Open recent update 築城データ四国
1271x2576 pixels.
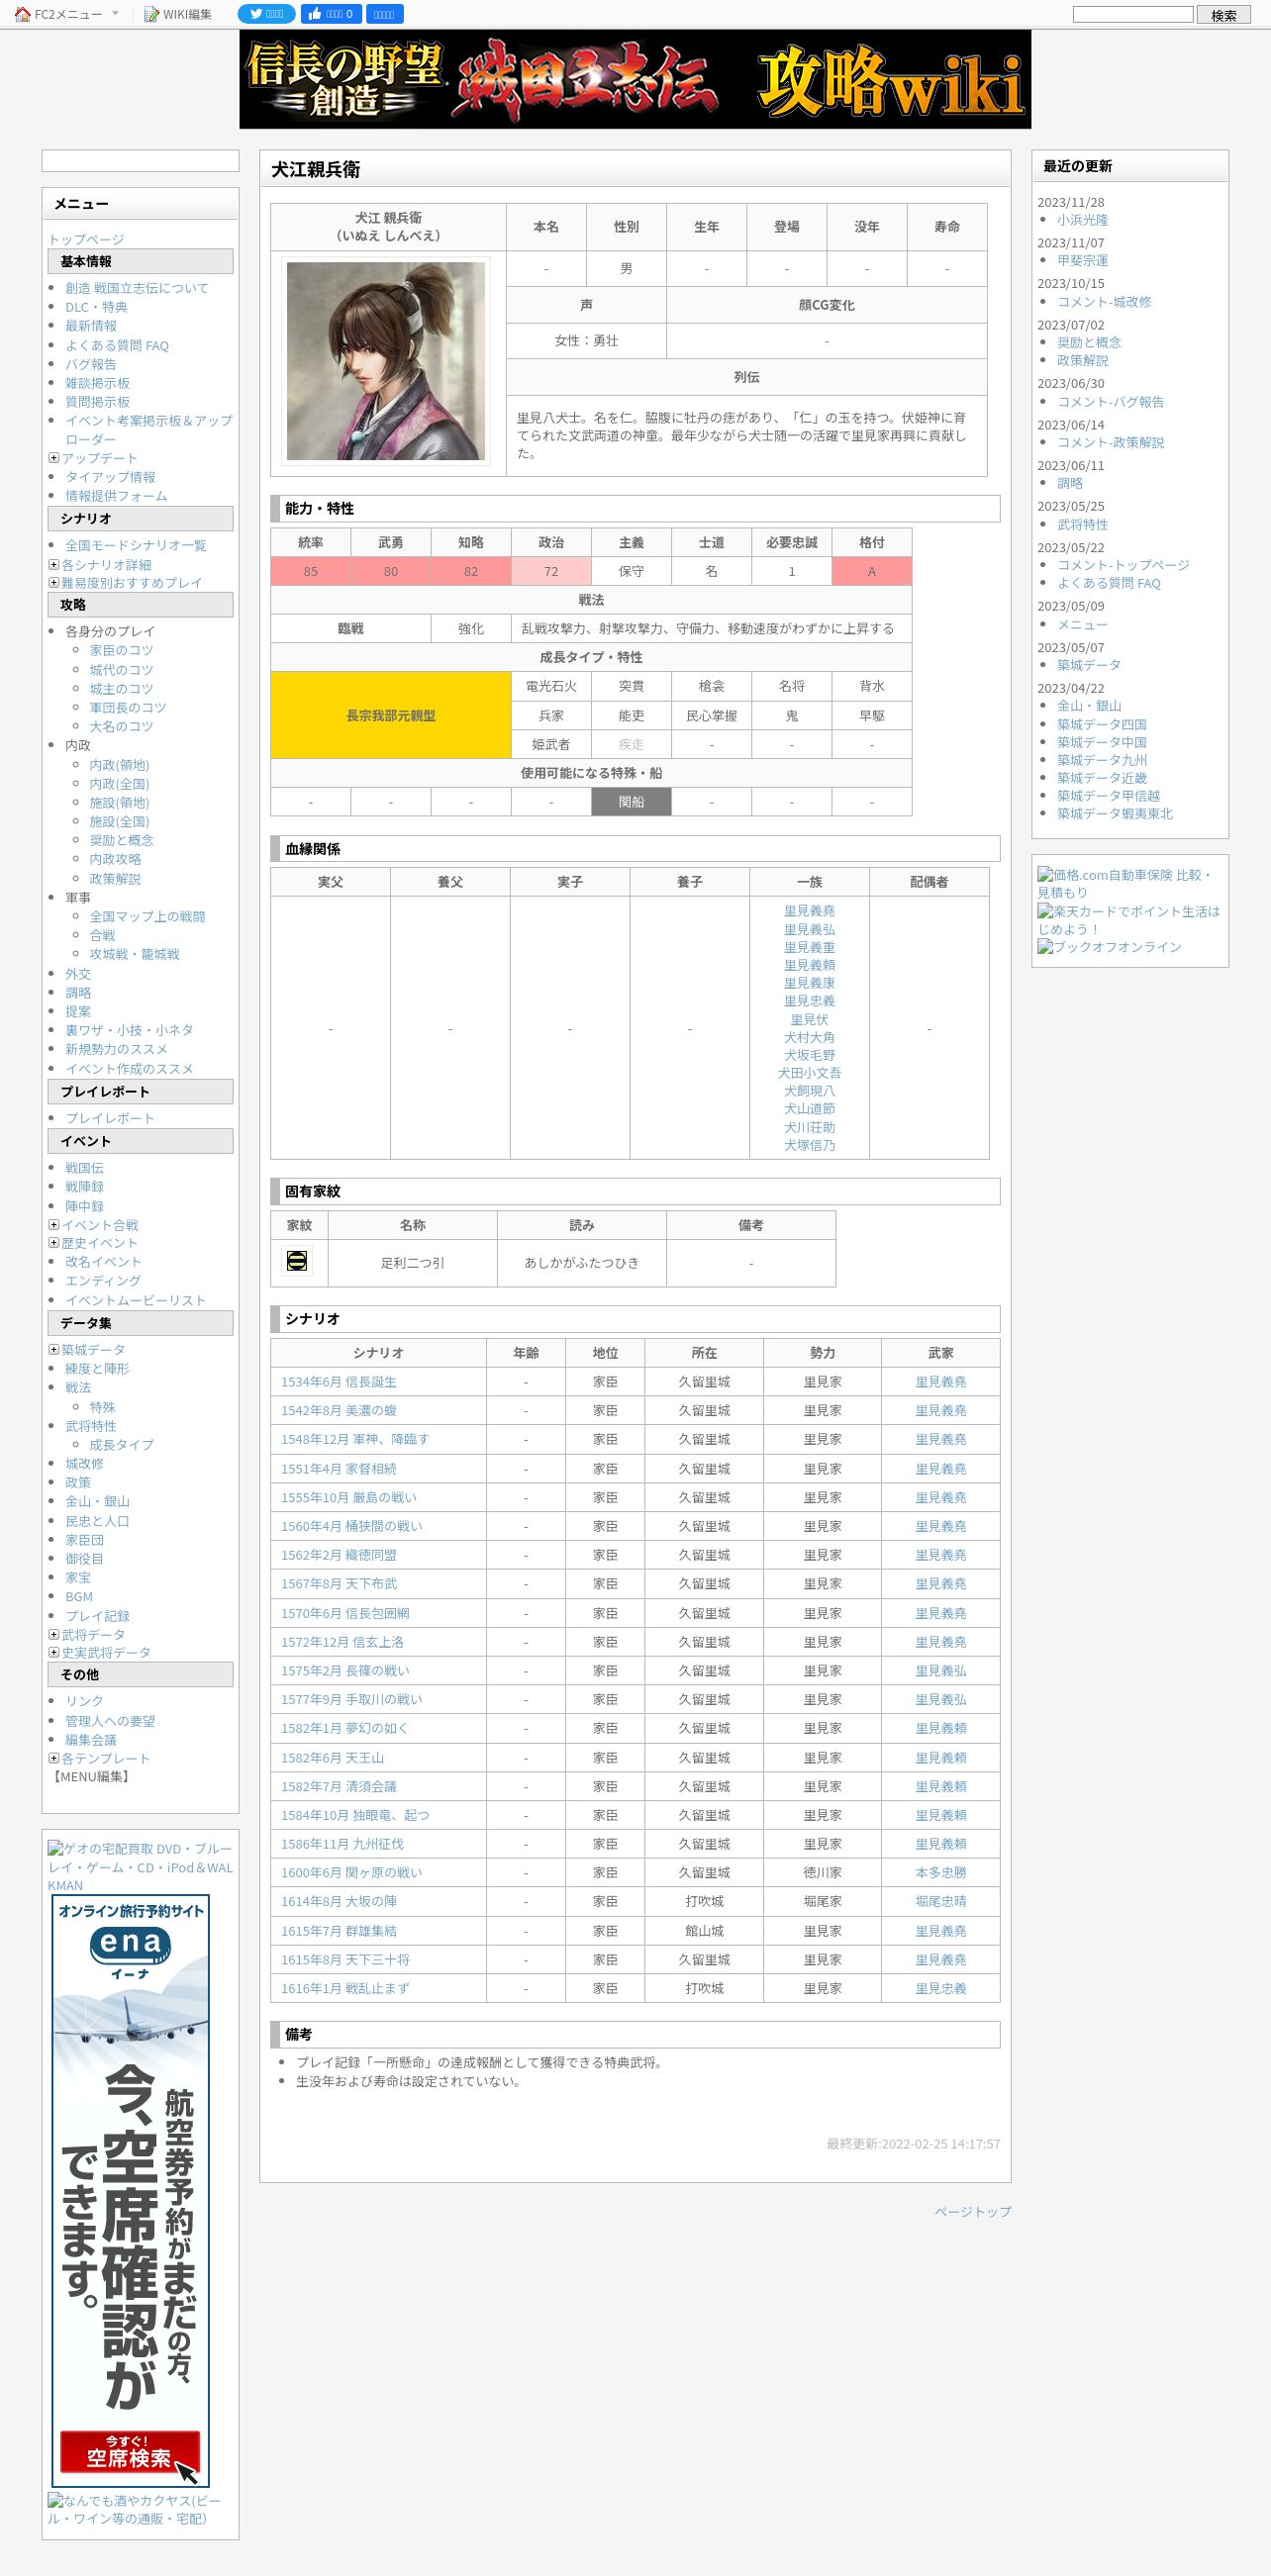[1102, 724]
